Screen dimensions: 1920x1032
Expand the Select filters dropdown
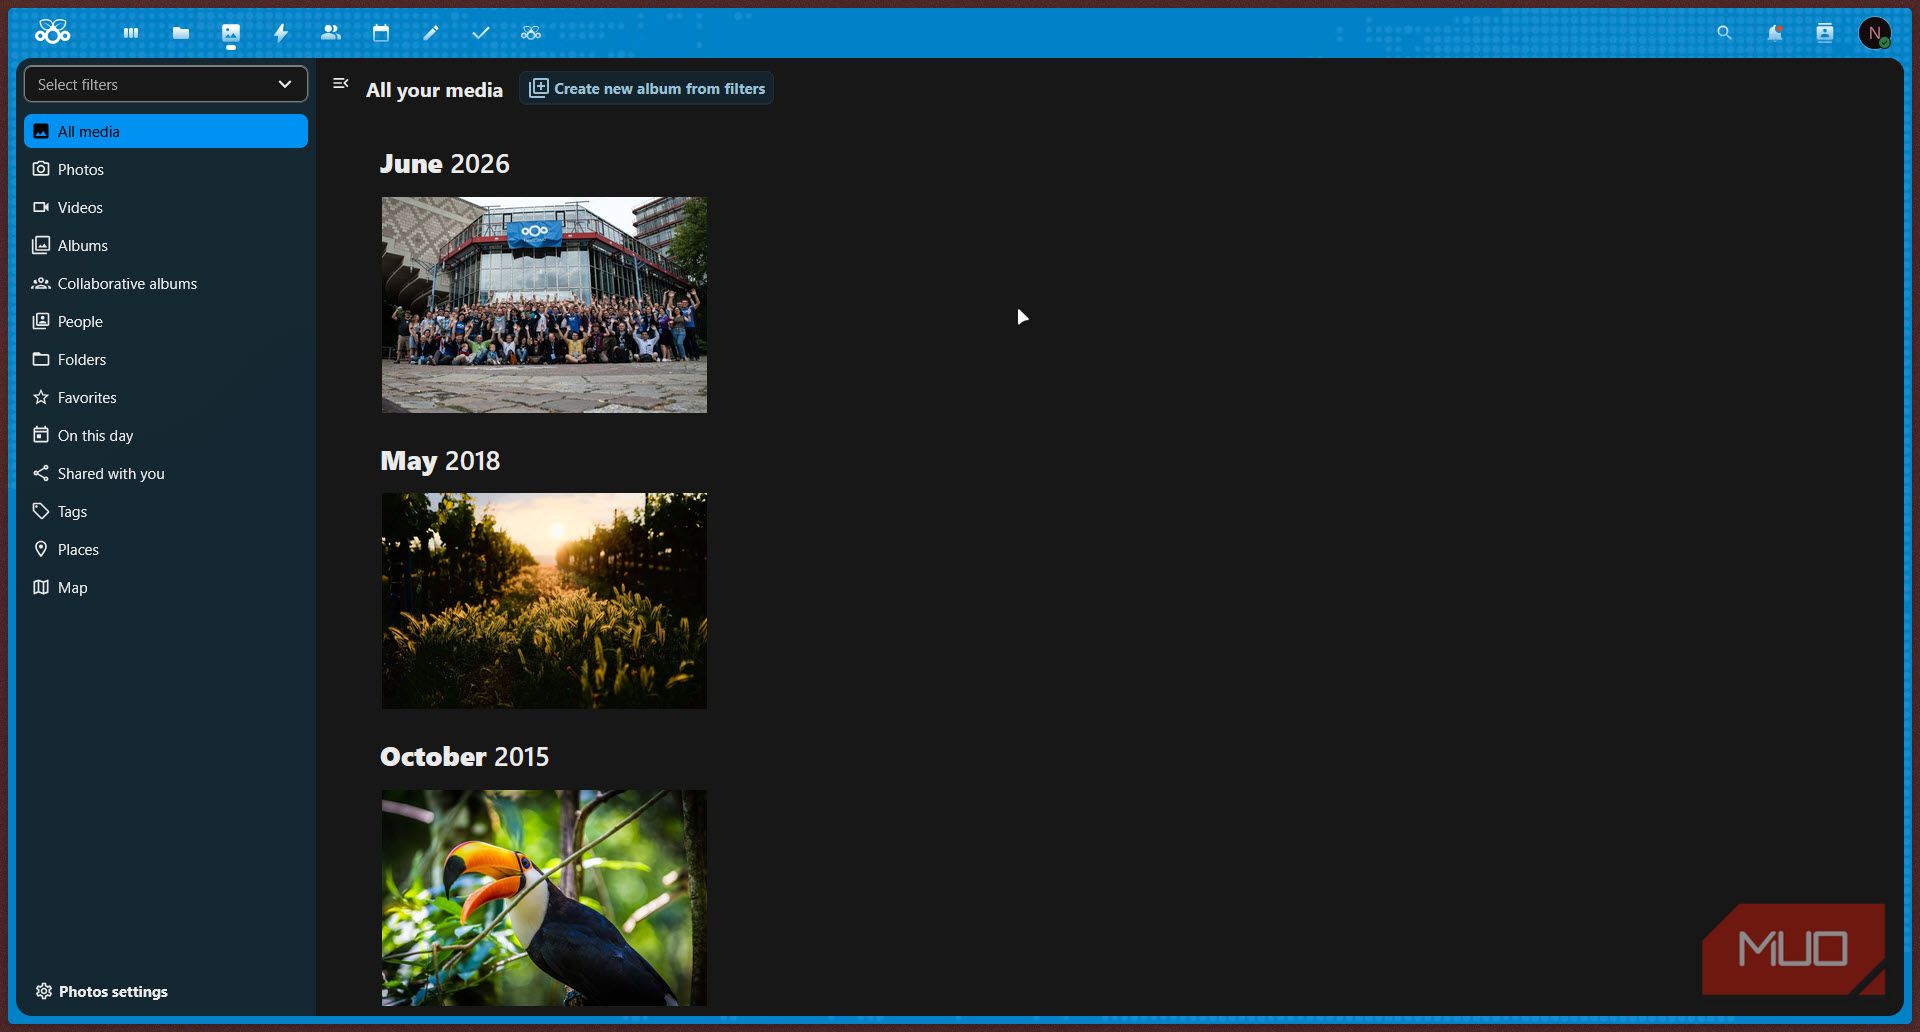click(166, 85)
